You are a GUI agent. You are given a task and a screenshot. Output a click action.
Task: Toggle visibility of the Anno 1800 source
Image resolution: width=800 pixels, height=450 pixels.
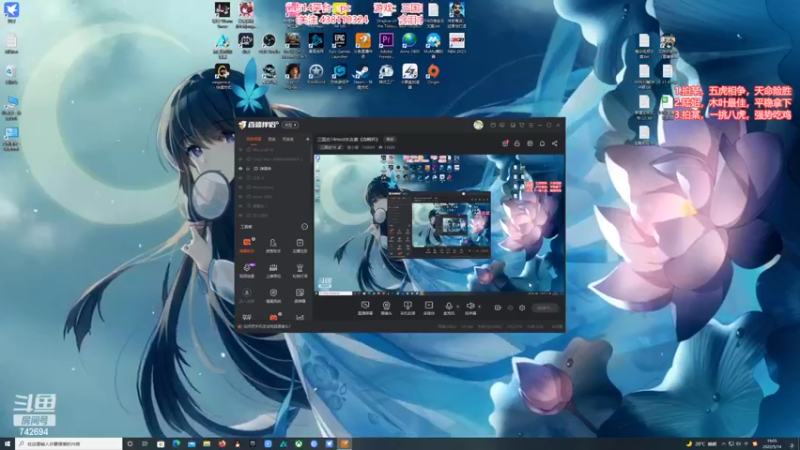[x=241, y=196]
